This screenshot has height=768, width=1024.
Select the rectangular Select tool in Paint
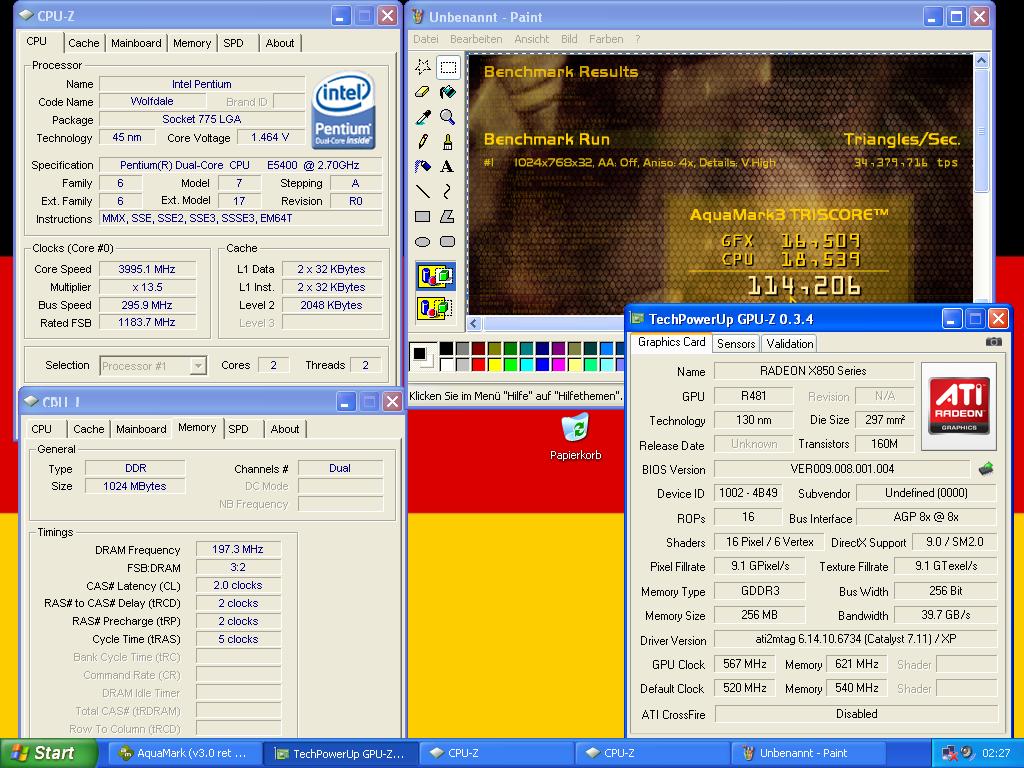(448, 67)
